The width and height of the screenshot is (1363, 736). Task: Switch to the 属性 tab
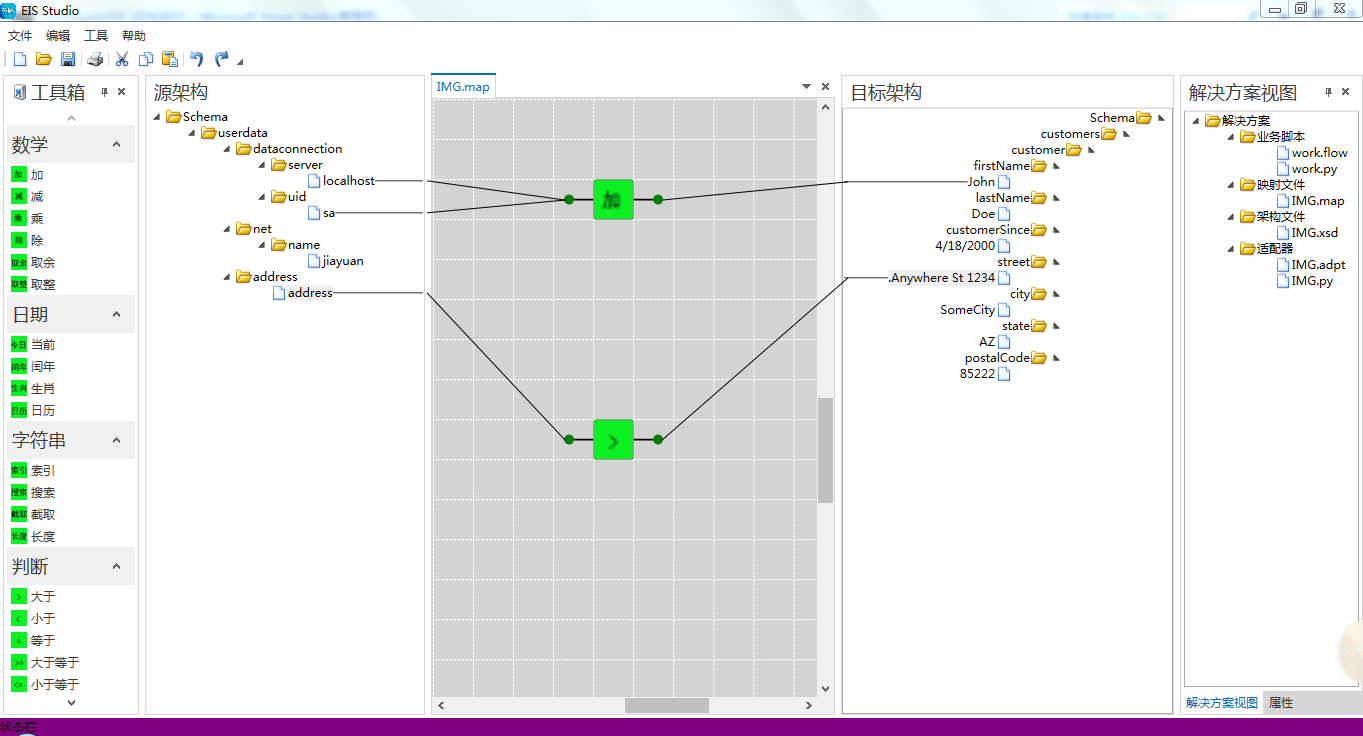point(1281,703)
